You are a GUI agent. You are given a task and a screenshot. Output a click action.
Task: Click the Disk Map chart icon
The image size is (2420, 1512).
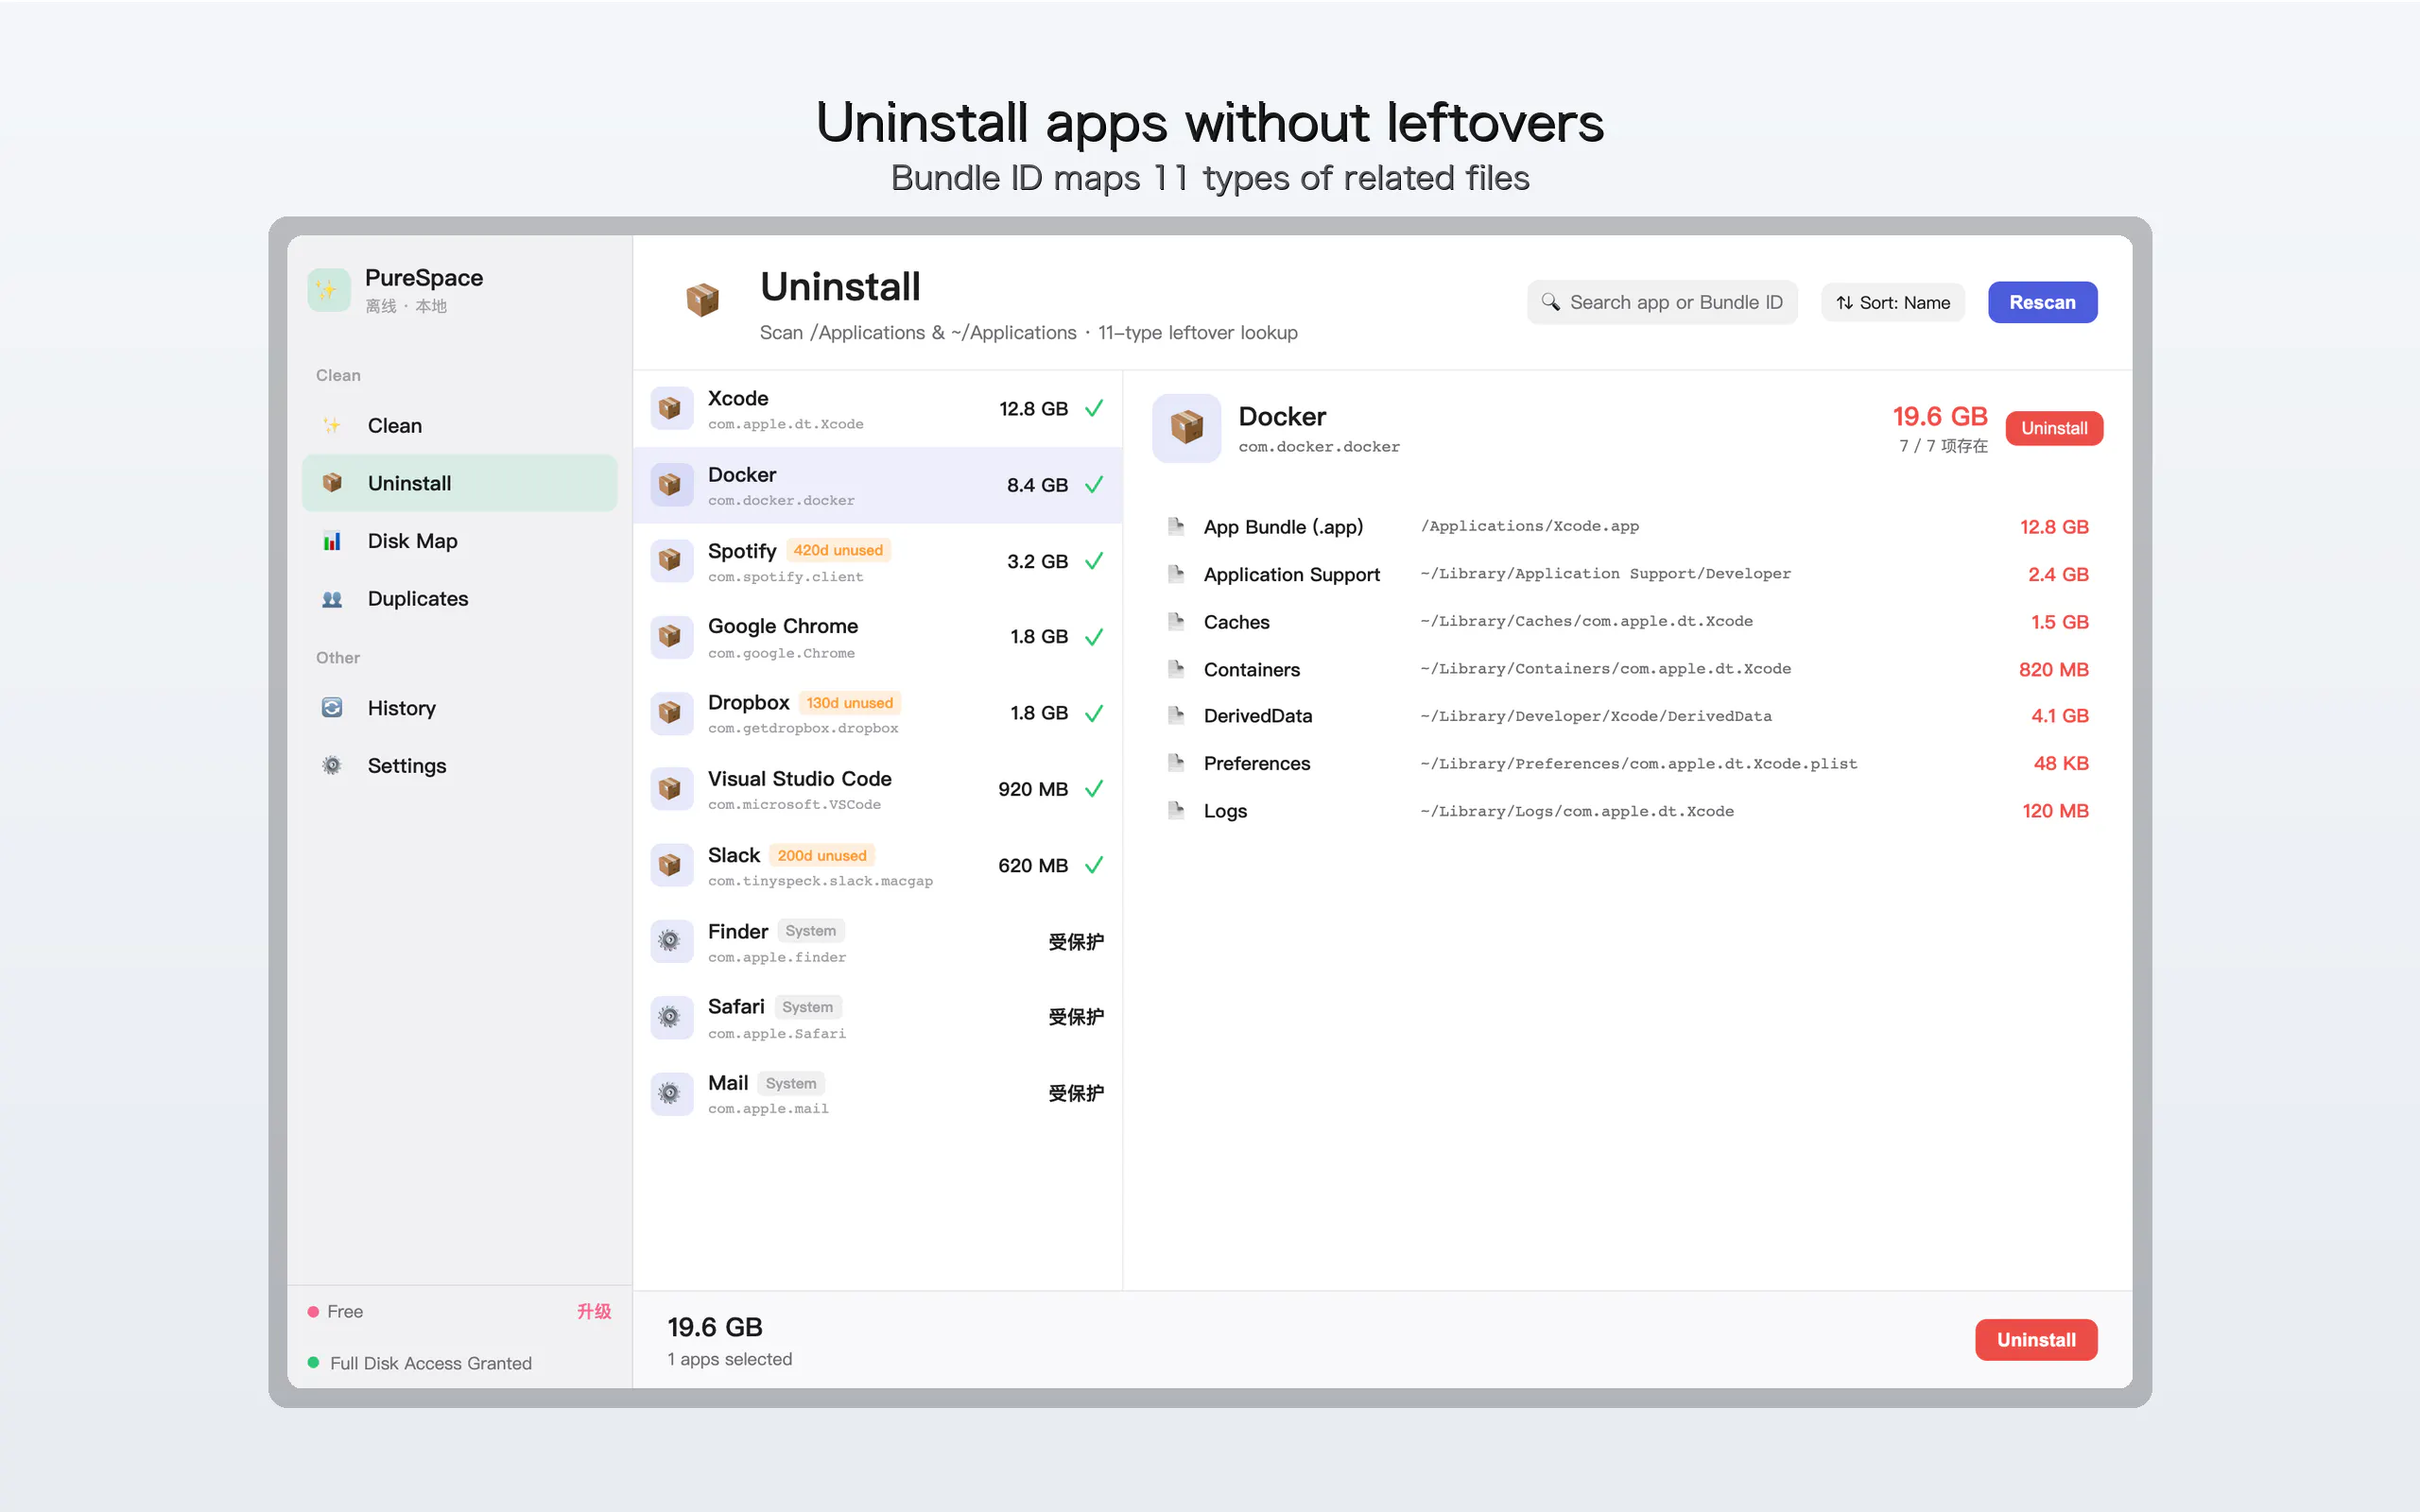pos(332,541)
